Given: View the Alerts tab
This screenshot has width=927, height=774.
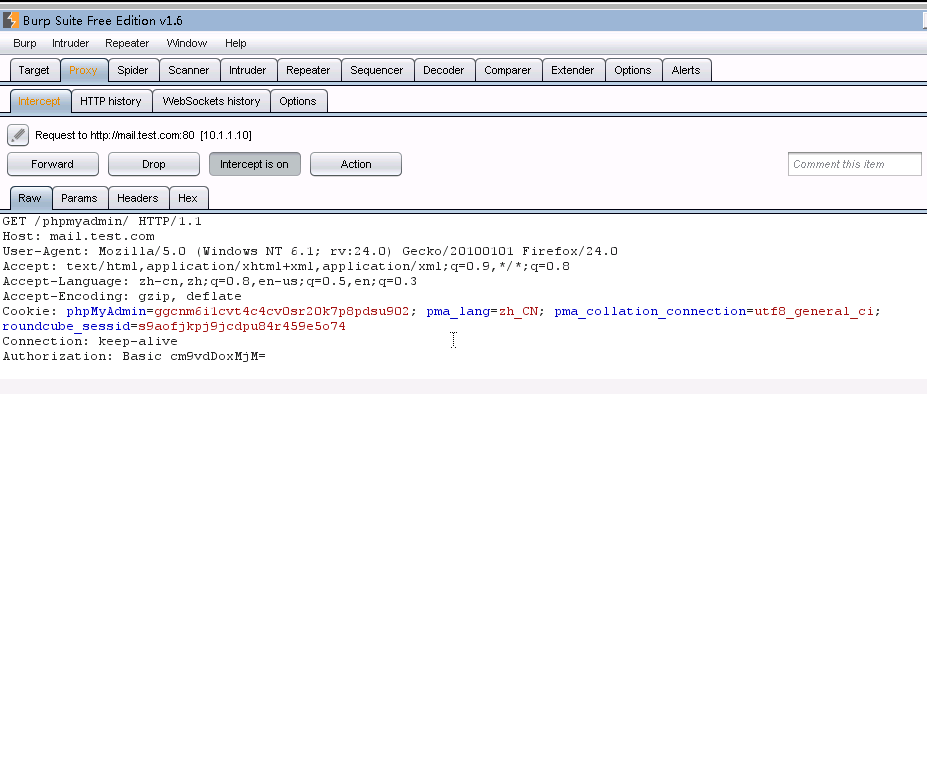Looking at the screenshot, I should click(x=686, y=70).
